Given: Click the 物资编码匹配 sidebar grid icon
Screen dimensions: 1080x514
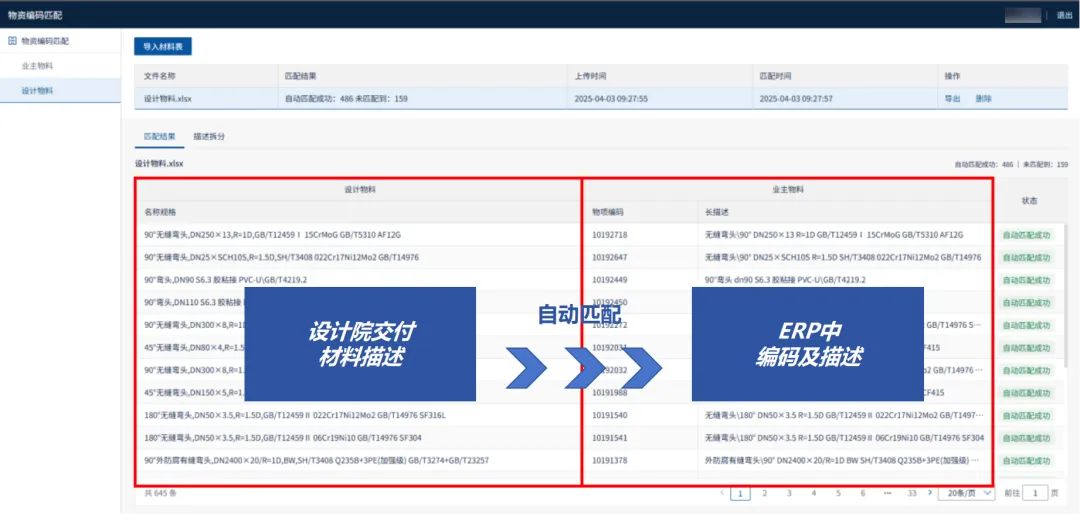Looking at the screenshot, I should point(12,41).
